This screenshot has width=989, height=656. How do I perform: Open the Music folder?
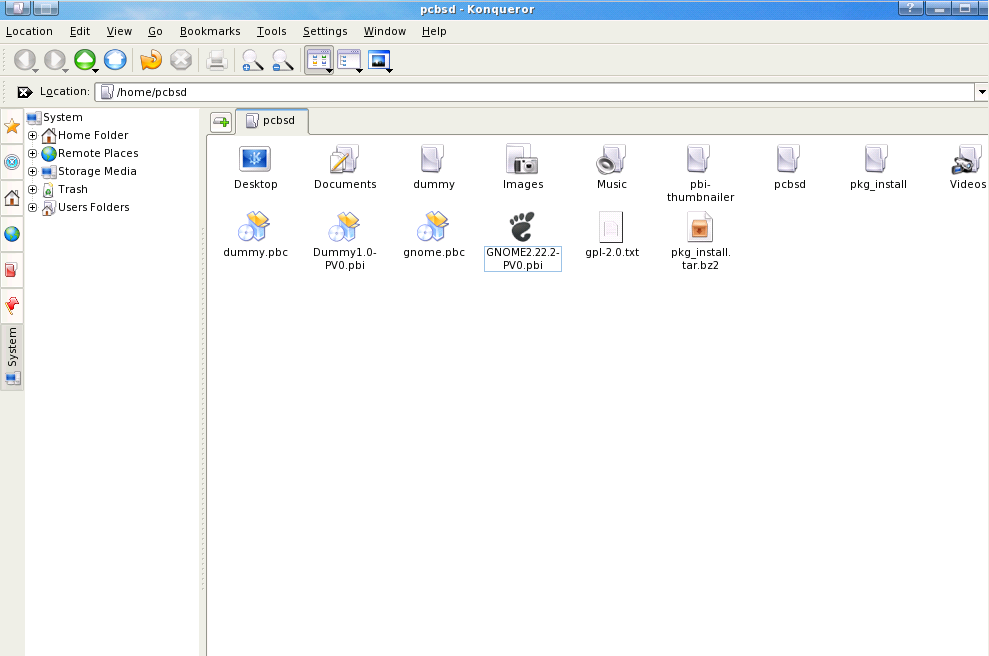pyautogui.click(x=612, y=167)
